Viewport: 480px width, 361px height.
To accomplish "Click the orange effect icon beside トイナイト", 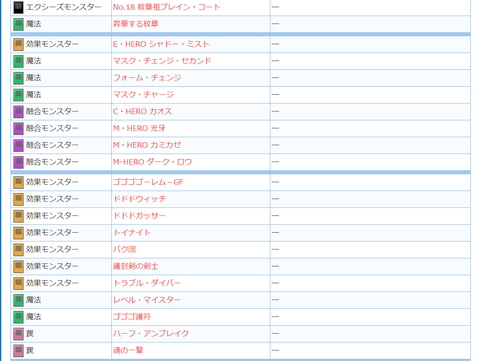I will pyautogui.click(x=18, y=233).
